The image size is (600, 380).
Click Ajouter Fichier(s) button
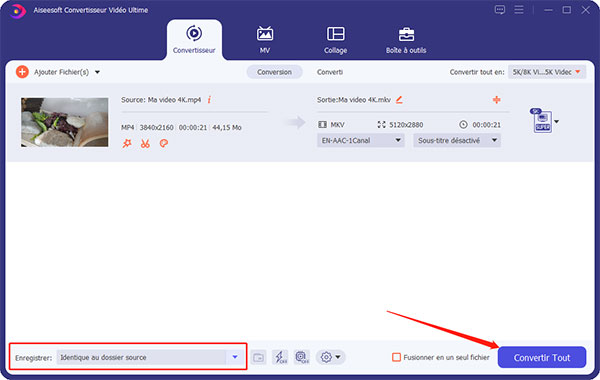point(57,72)
